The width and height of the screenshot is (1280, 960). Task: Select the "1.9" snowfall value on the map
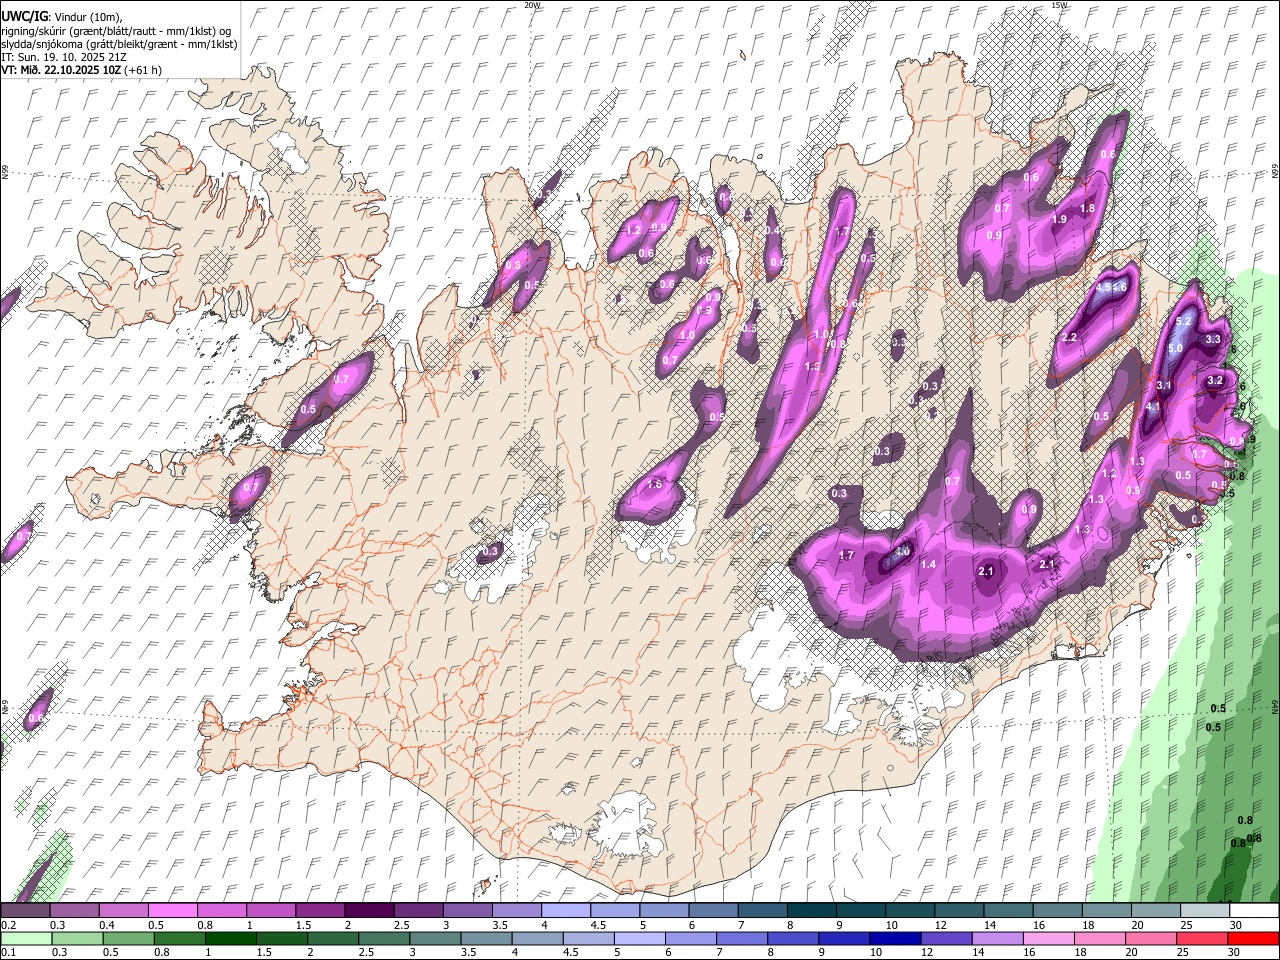(x=1060, y=220)
